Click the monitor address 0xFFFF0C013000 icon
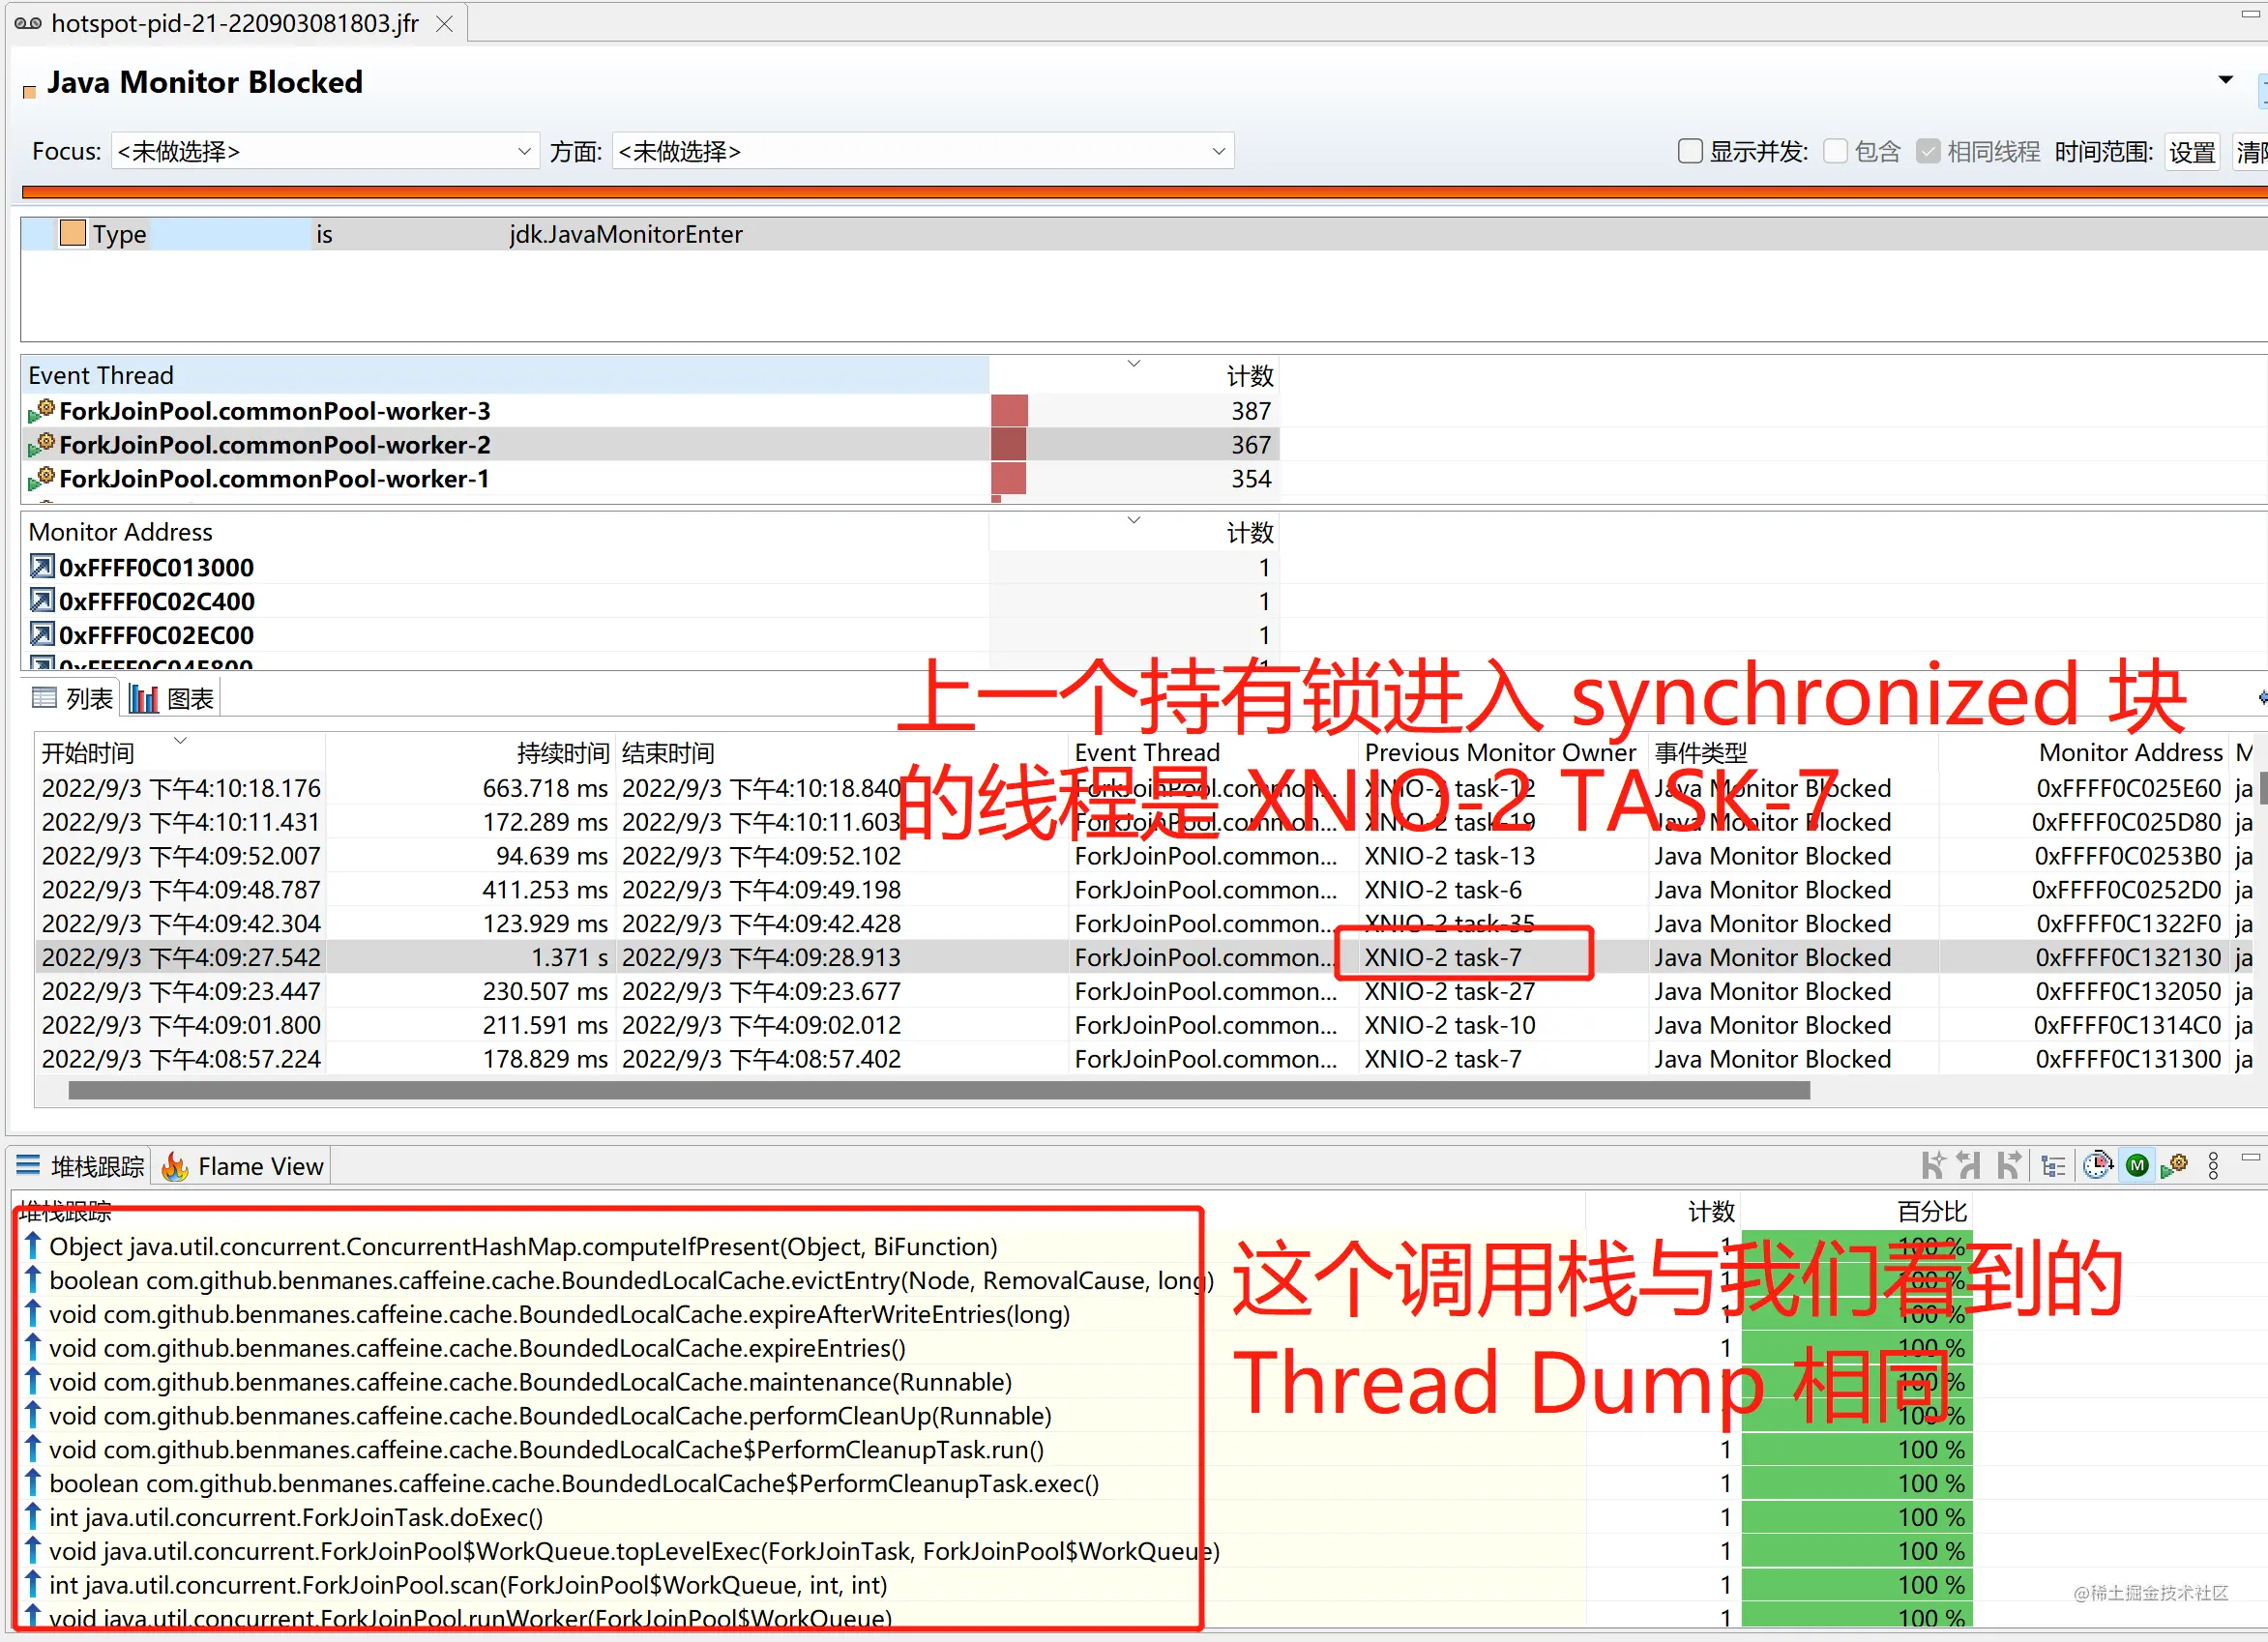The height and width of the screenshot is (1642, 2268). click(42, 567)
